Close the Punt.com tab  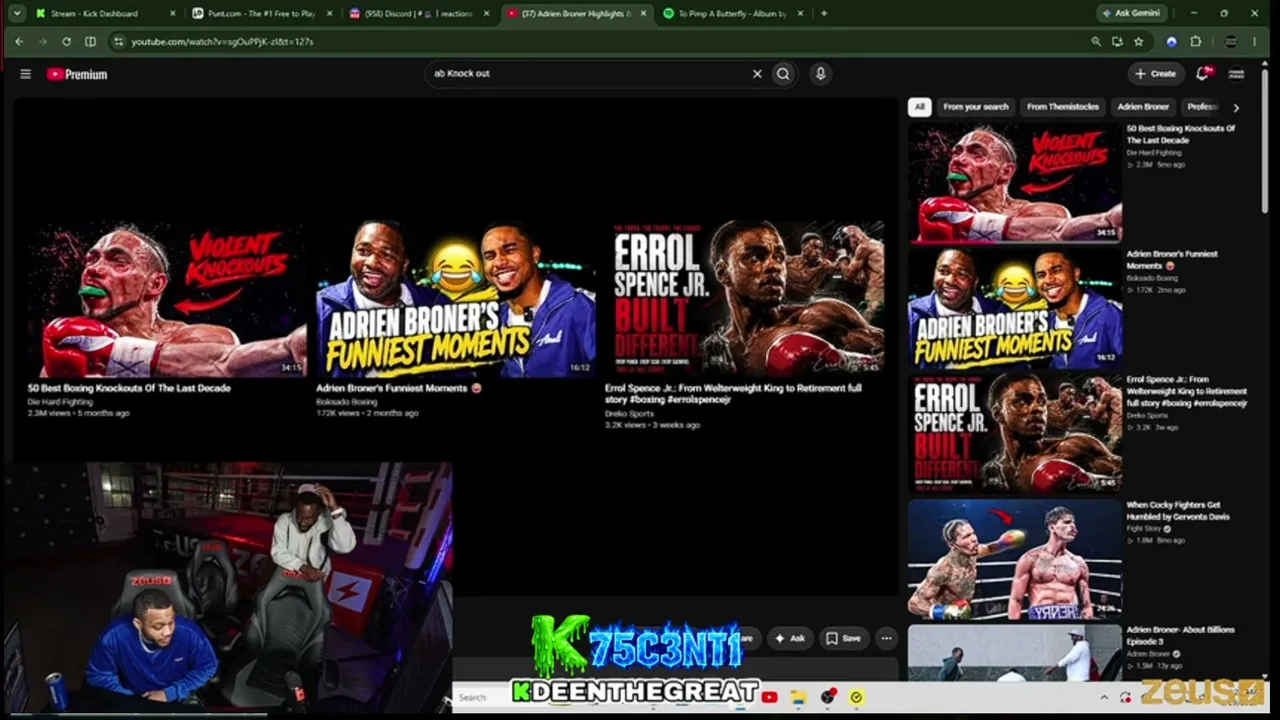click(x=329, y=14)
